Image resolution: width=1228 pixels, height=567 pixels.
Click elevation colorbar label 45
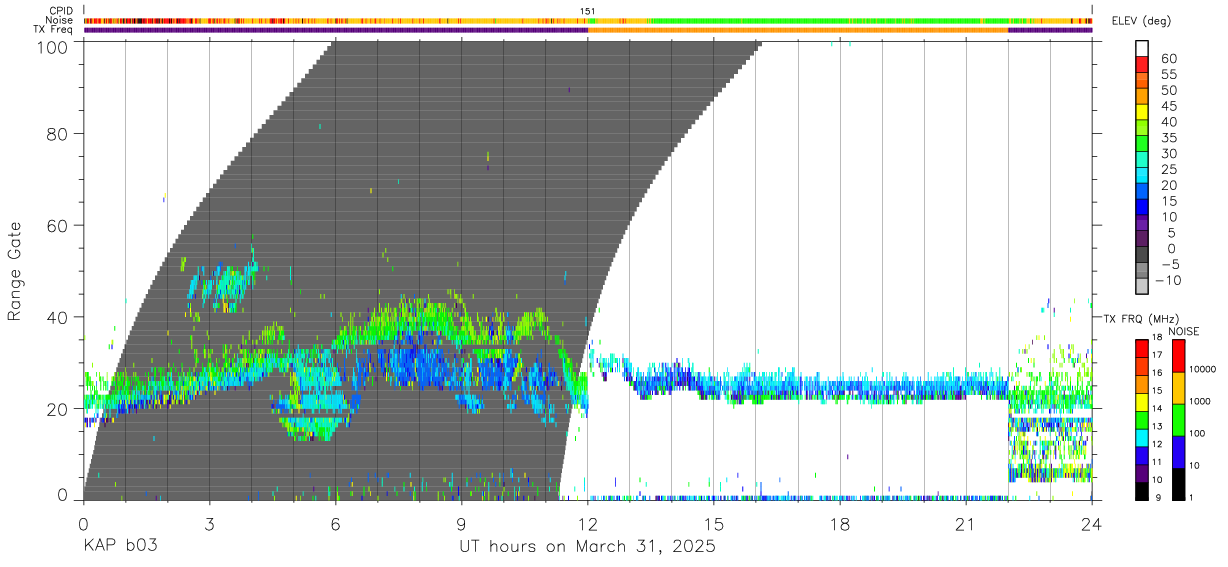click(1169, 106)
